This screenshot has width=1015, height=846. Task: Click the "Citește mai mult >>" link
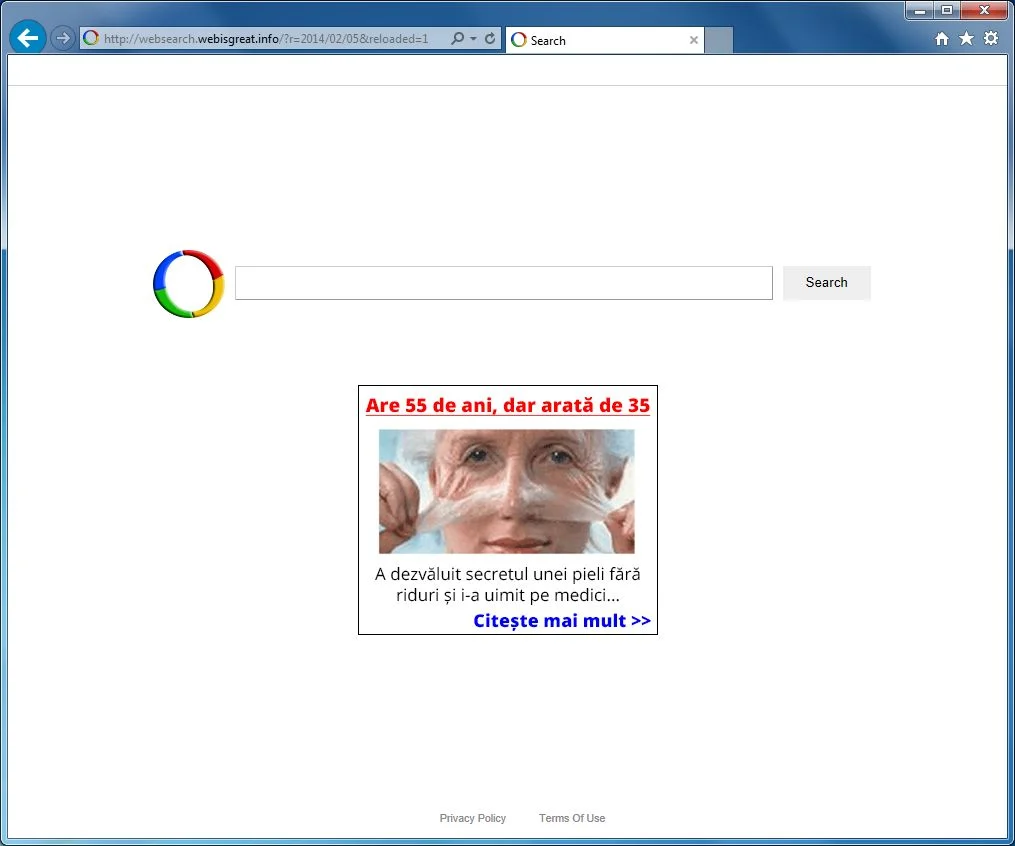point(562,620)
